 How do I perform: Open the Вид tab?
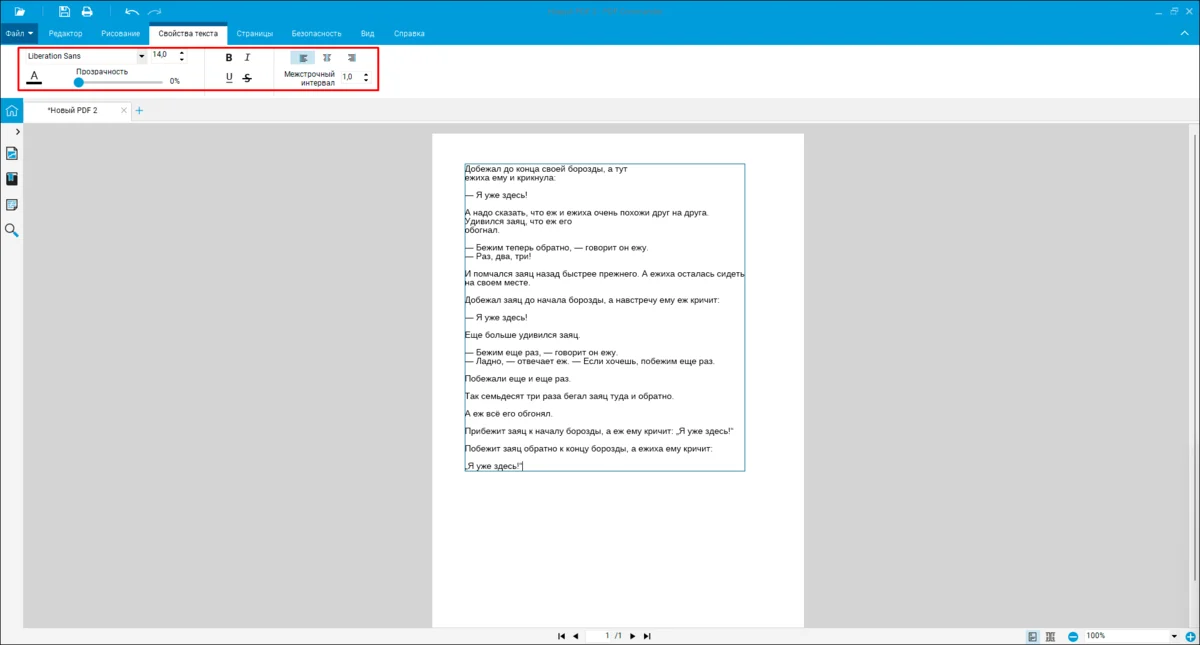click(368, 33)
